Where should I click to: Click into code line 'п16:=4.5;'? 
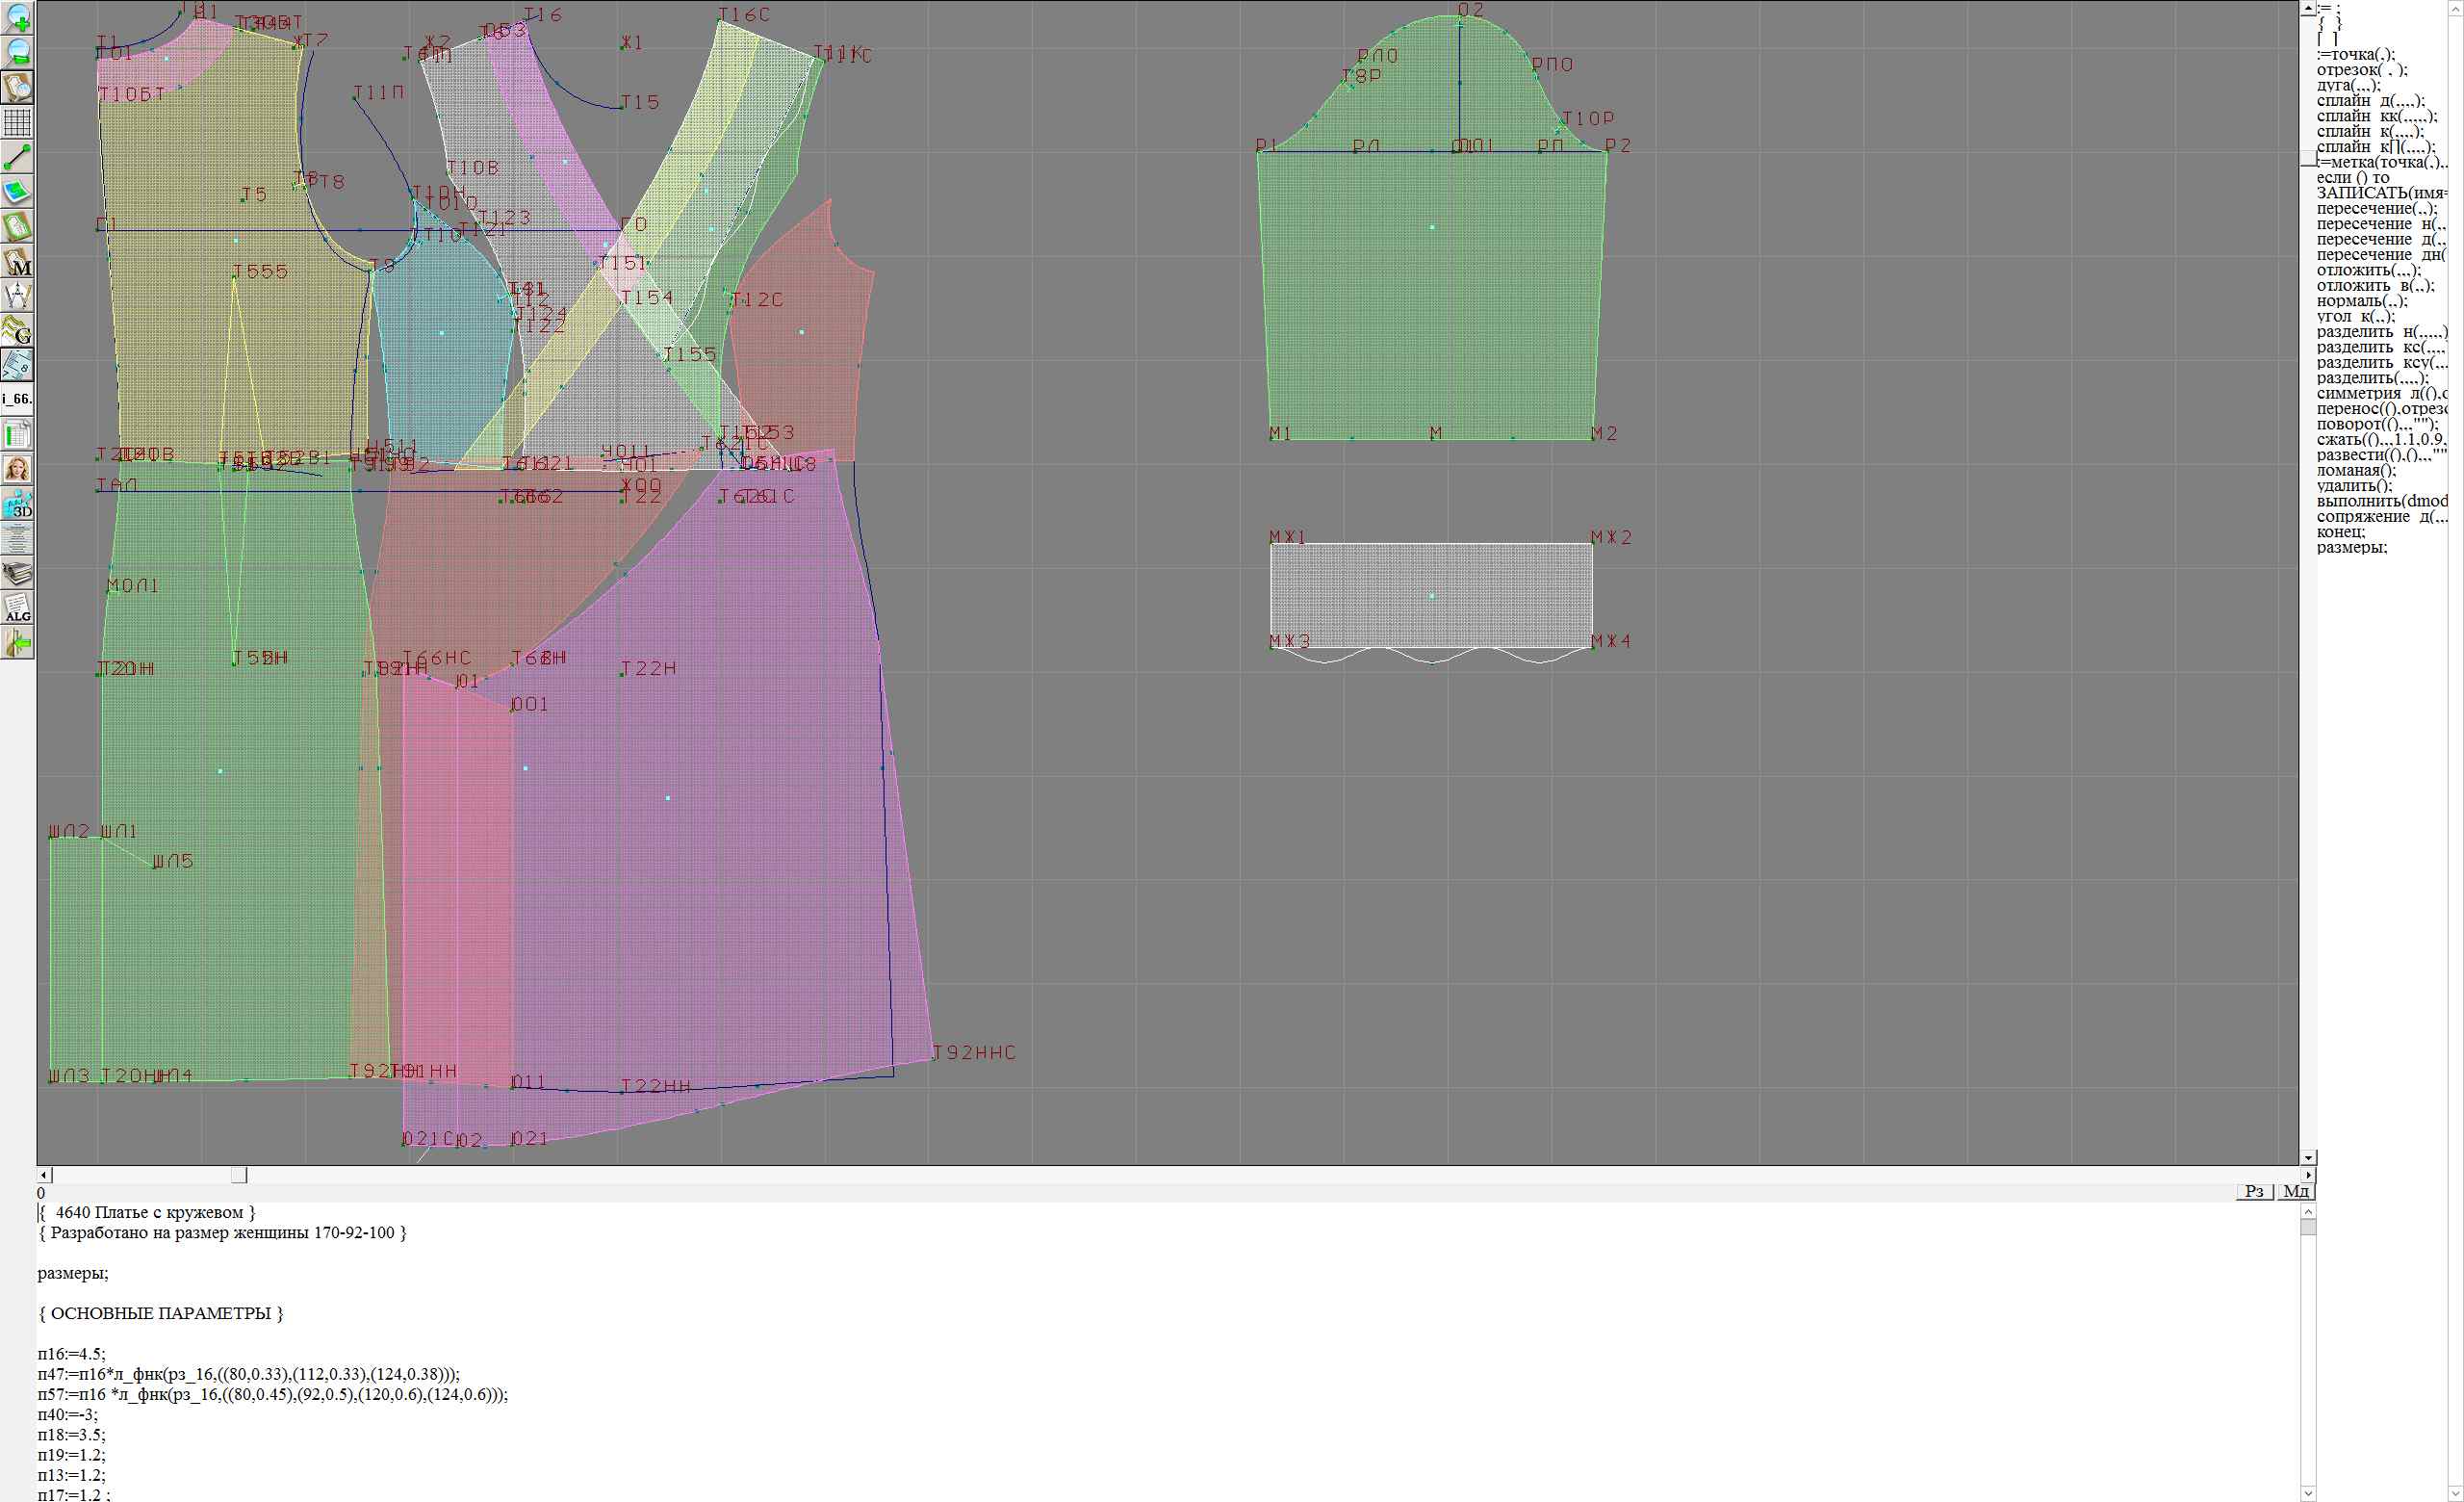pyautogui.click(x=71, y=1354)
